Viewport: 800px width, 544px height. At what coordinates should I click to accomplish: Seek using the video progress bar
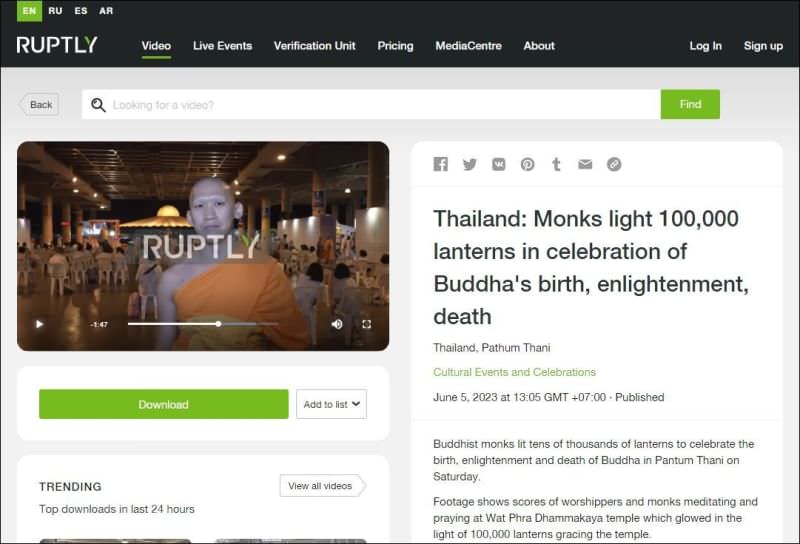203,324
